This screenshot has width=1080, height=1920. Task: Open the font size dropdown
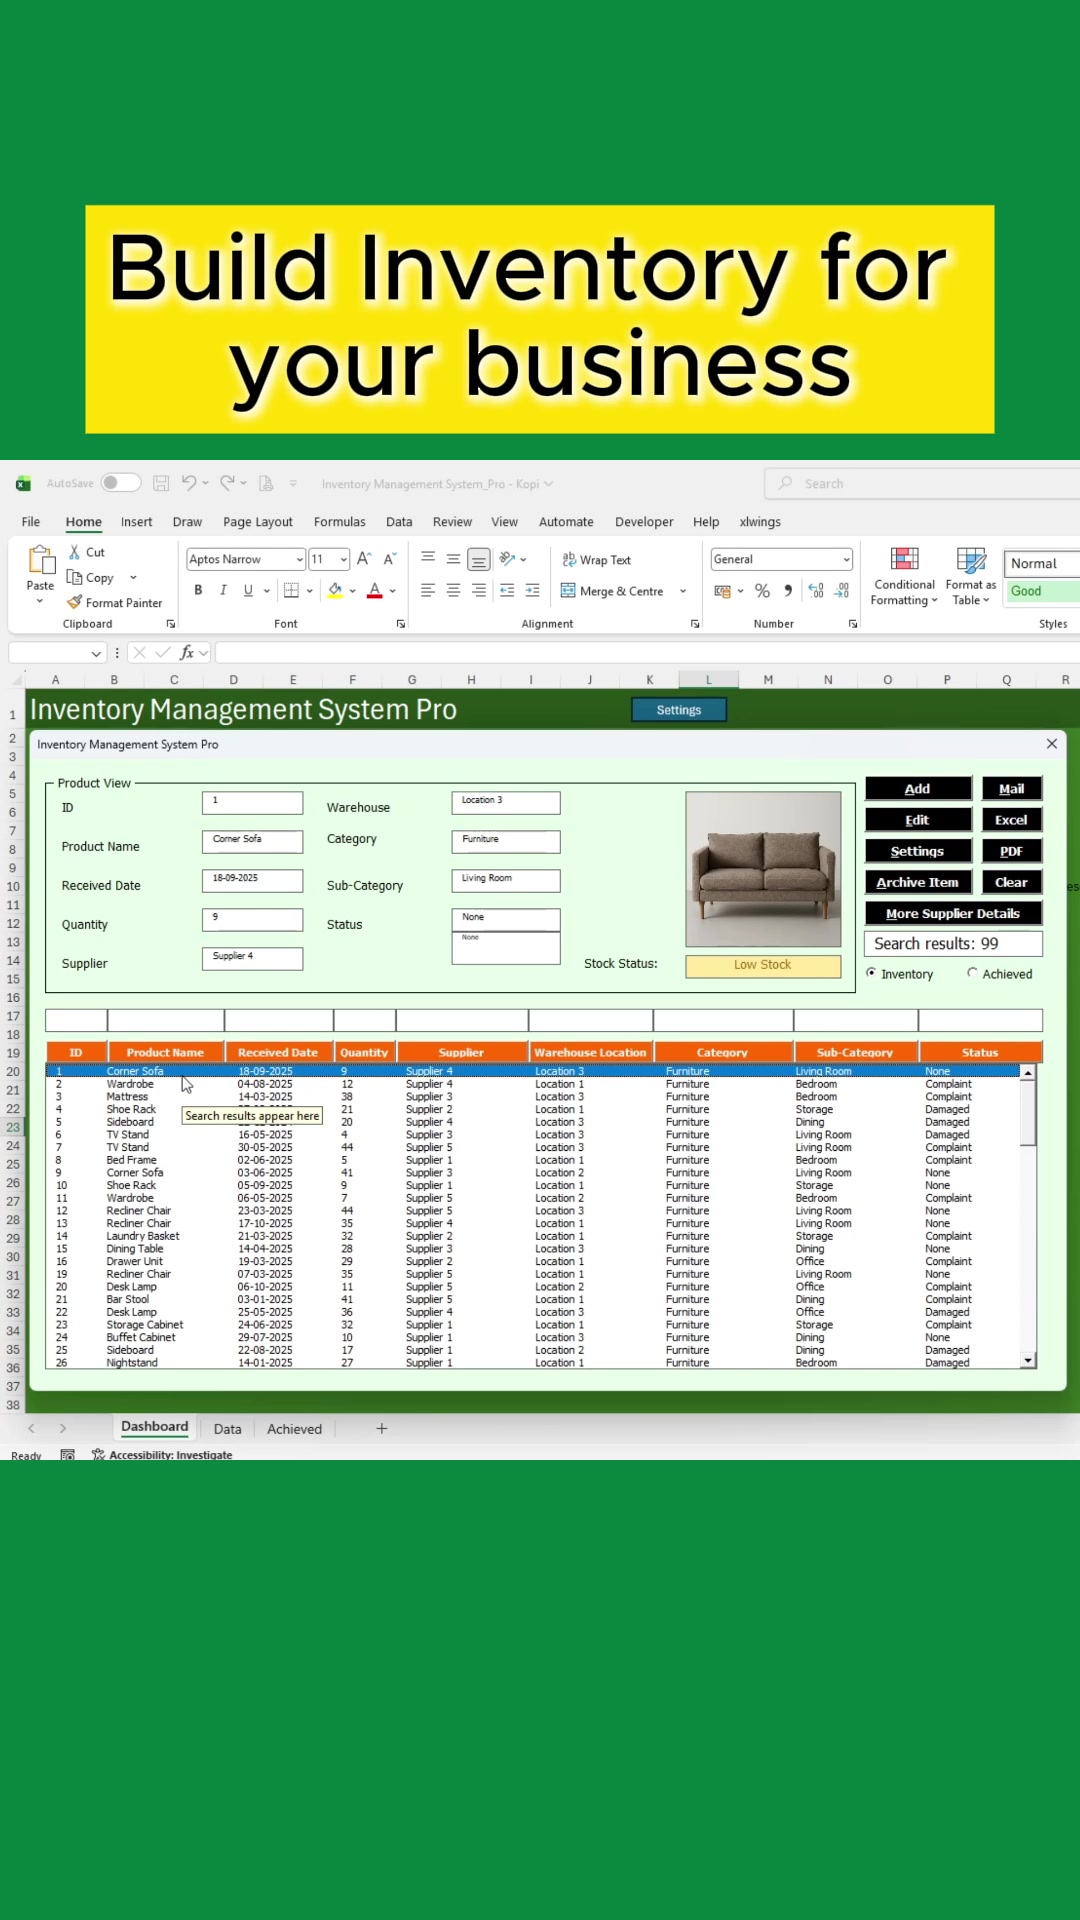pos(343,560)
